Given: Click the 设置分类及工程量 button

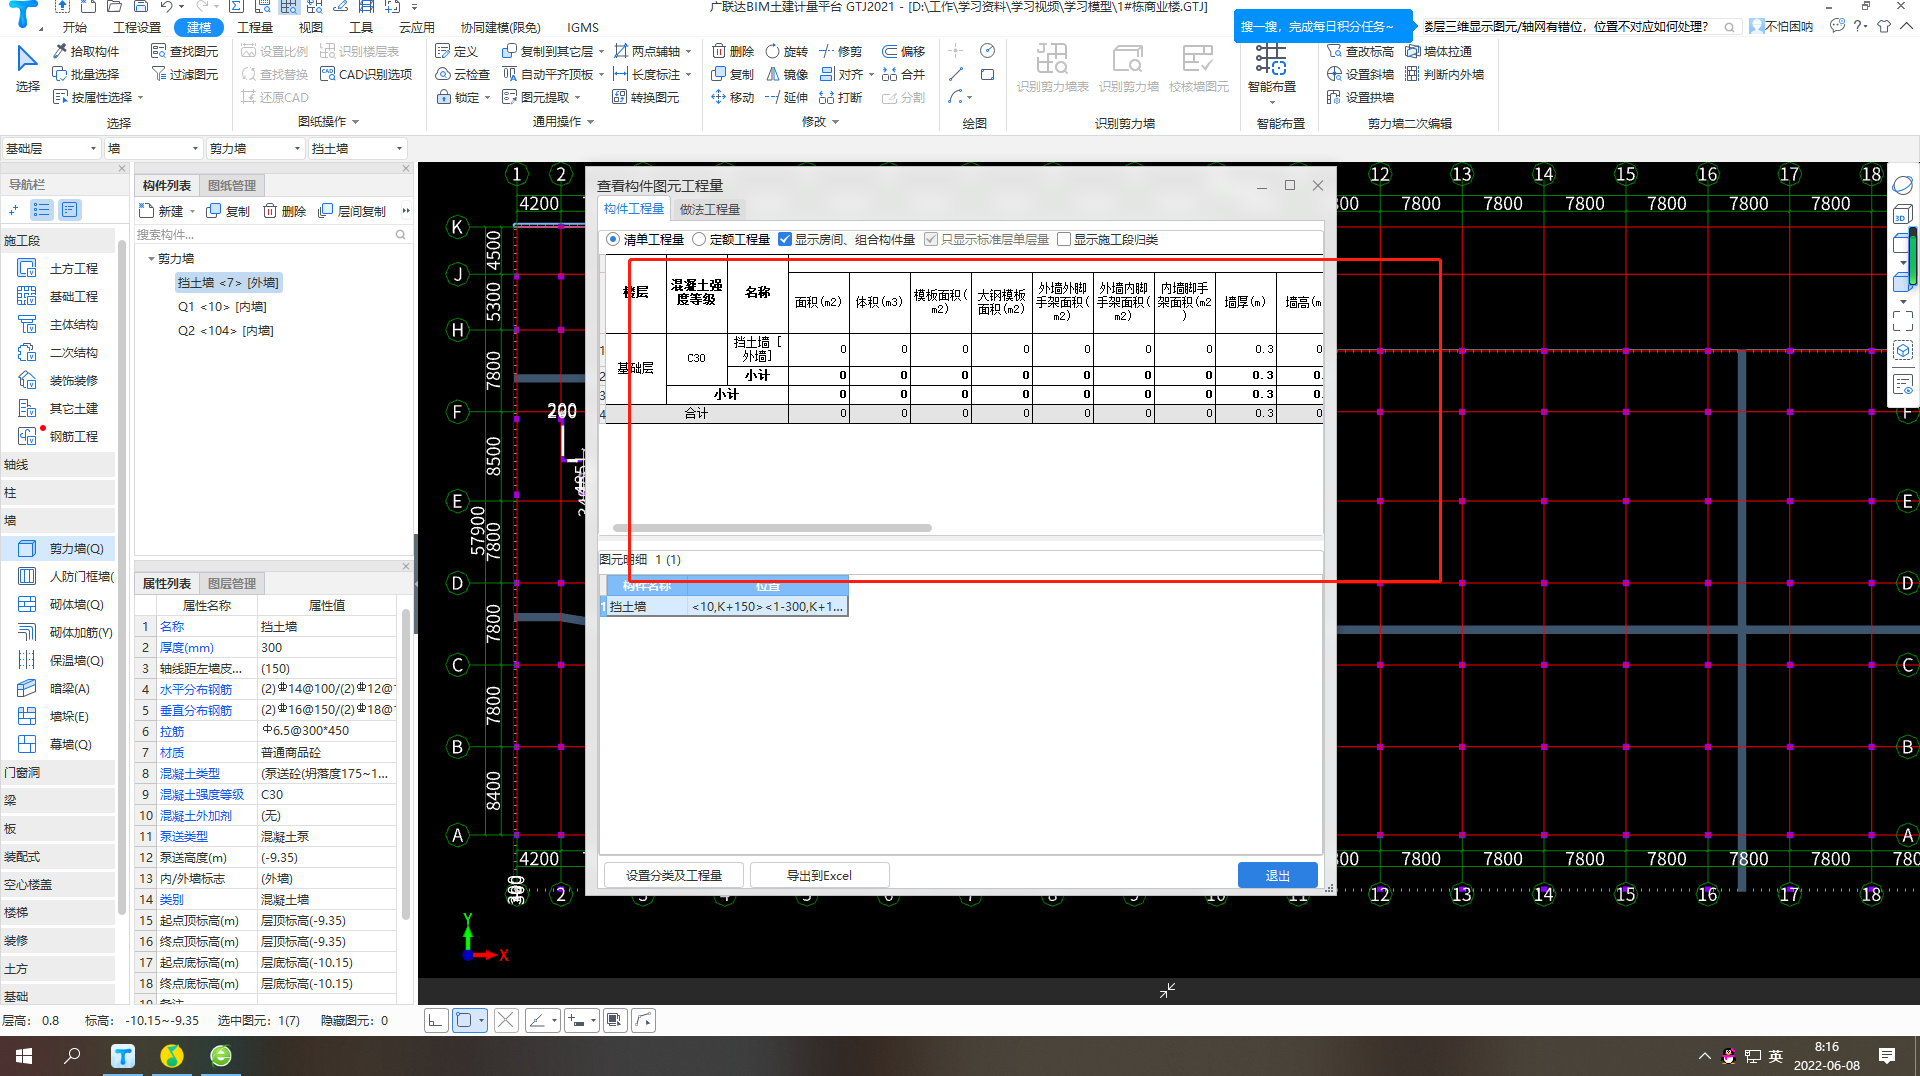Looking at the screenshot, I should click(674, 875).
